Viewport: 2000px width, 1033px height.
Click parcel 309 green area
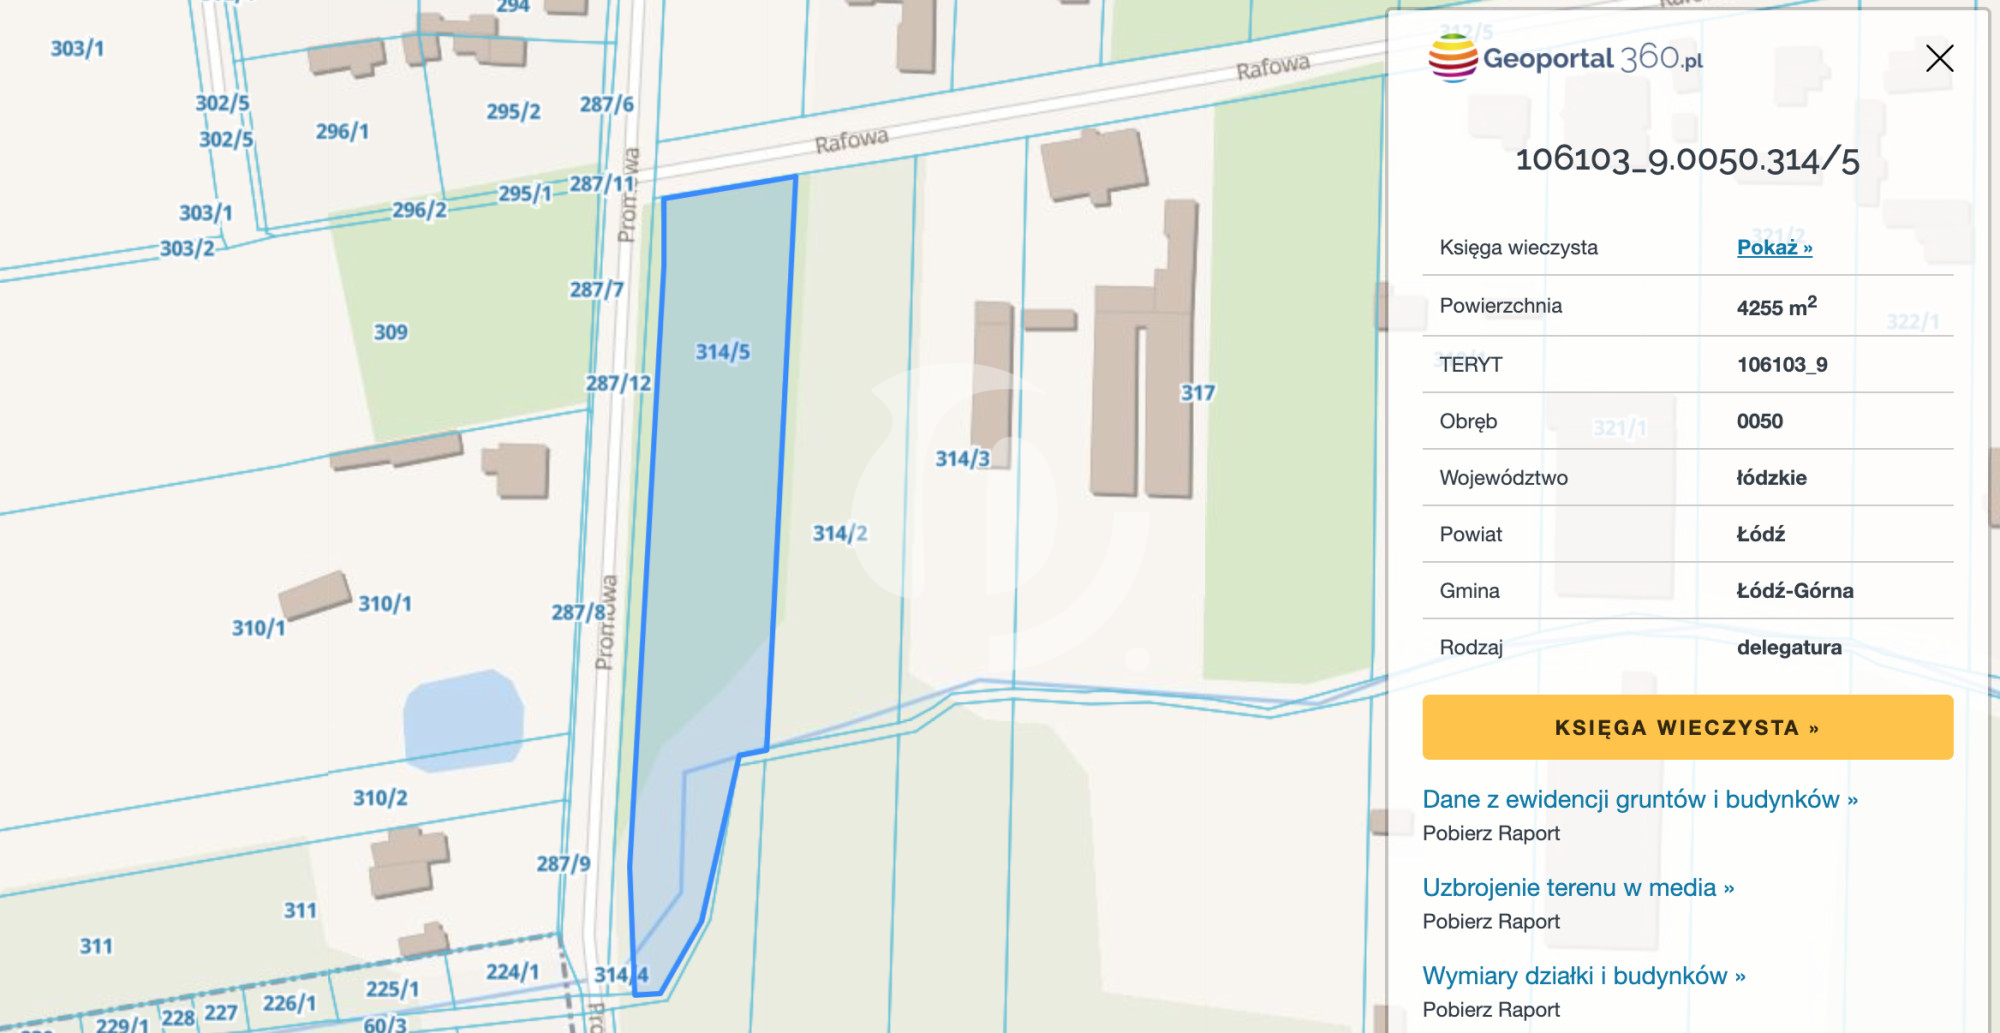pos(390,332)
